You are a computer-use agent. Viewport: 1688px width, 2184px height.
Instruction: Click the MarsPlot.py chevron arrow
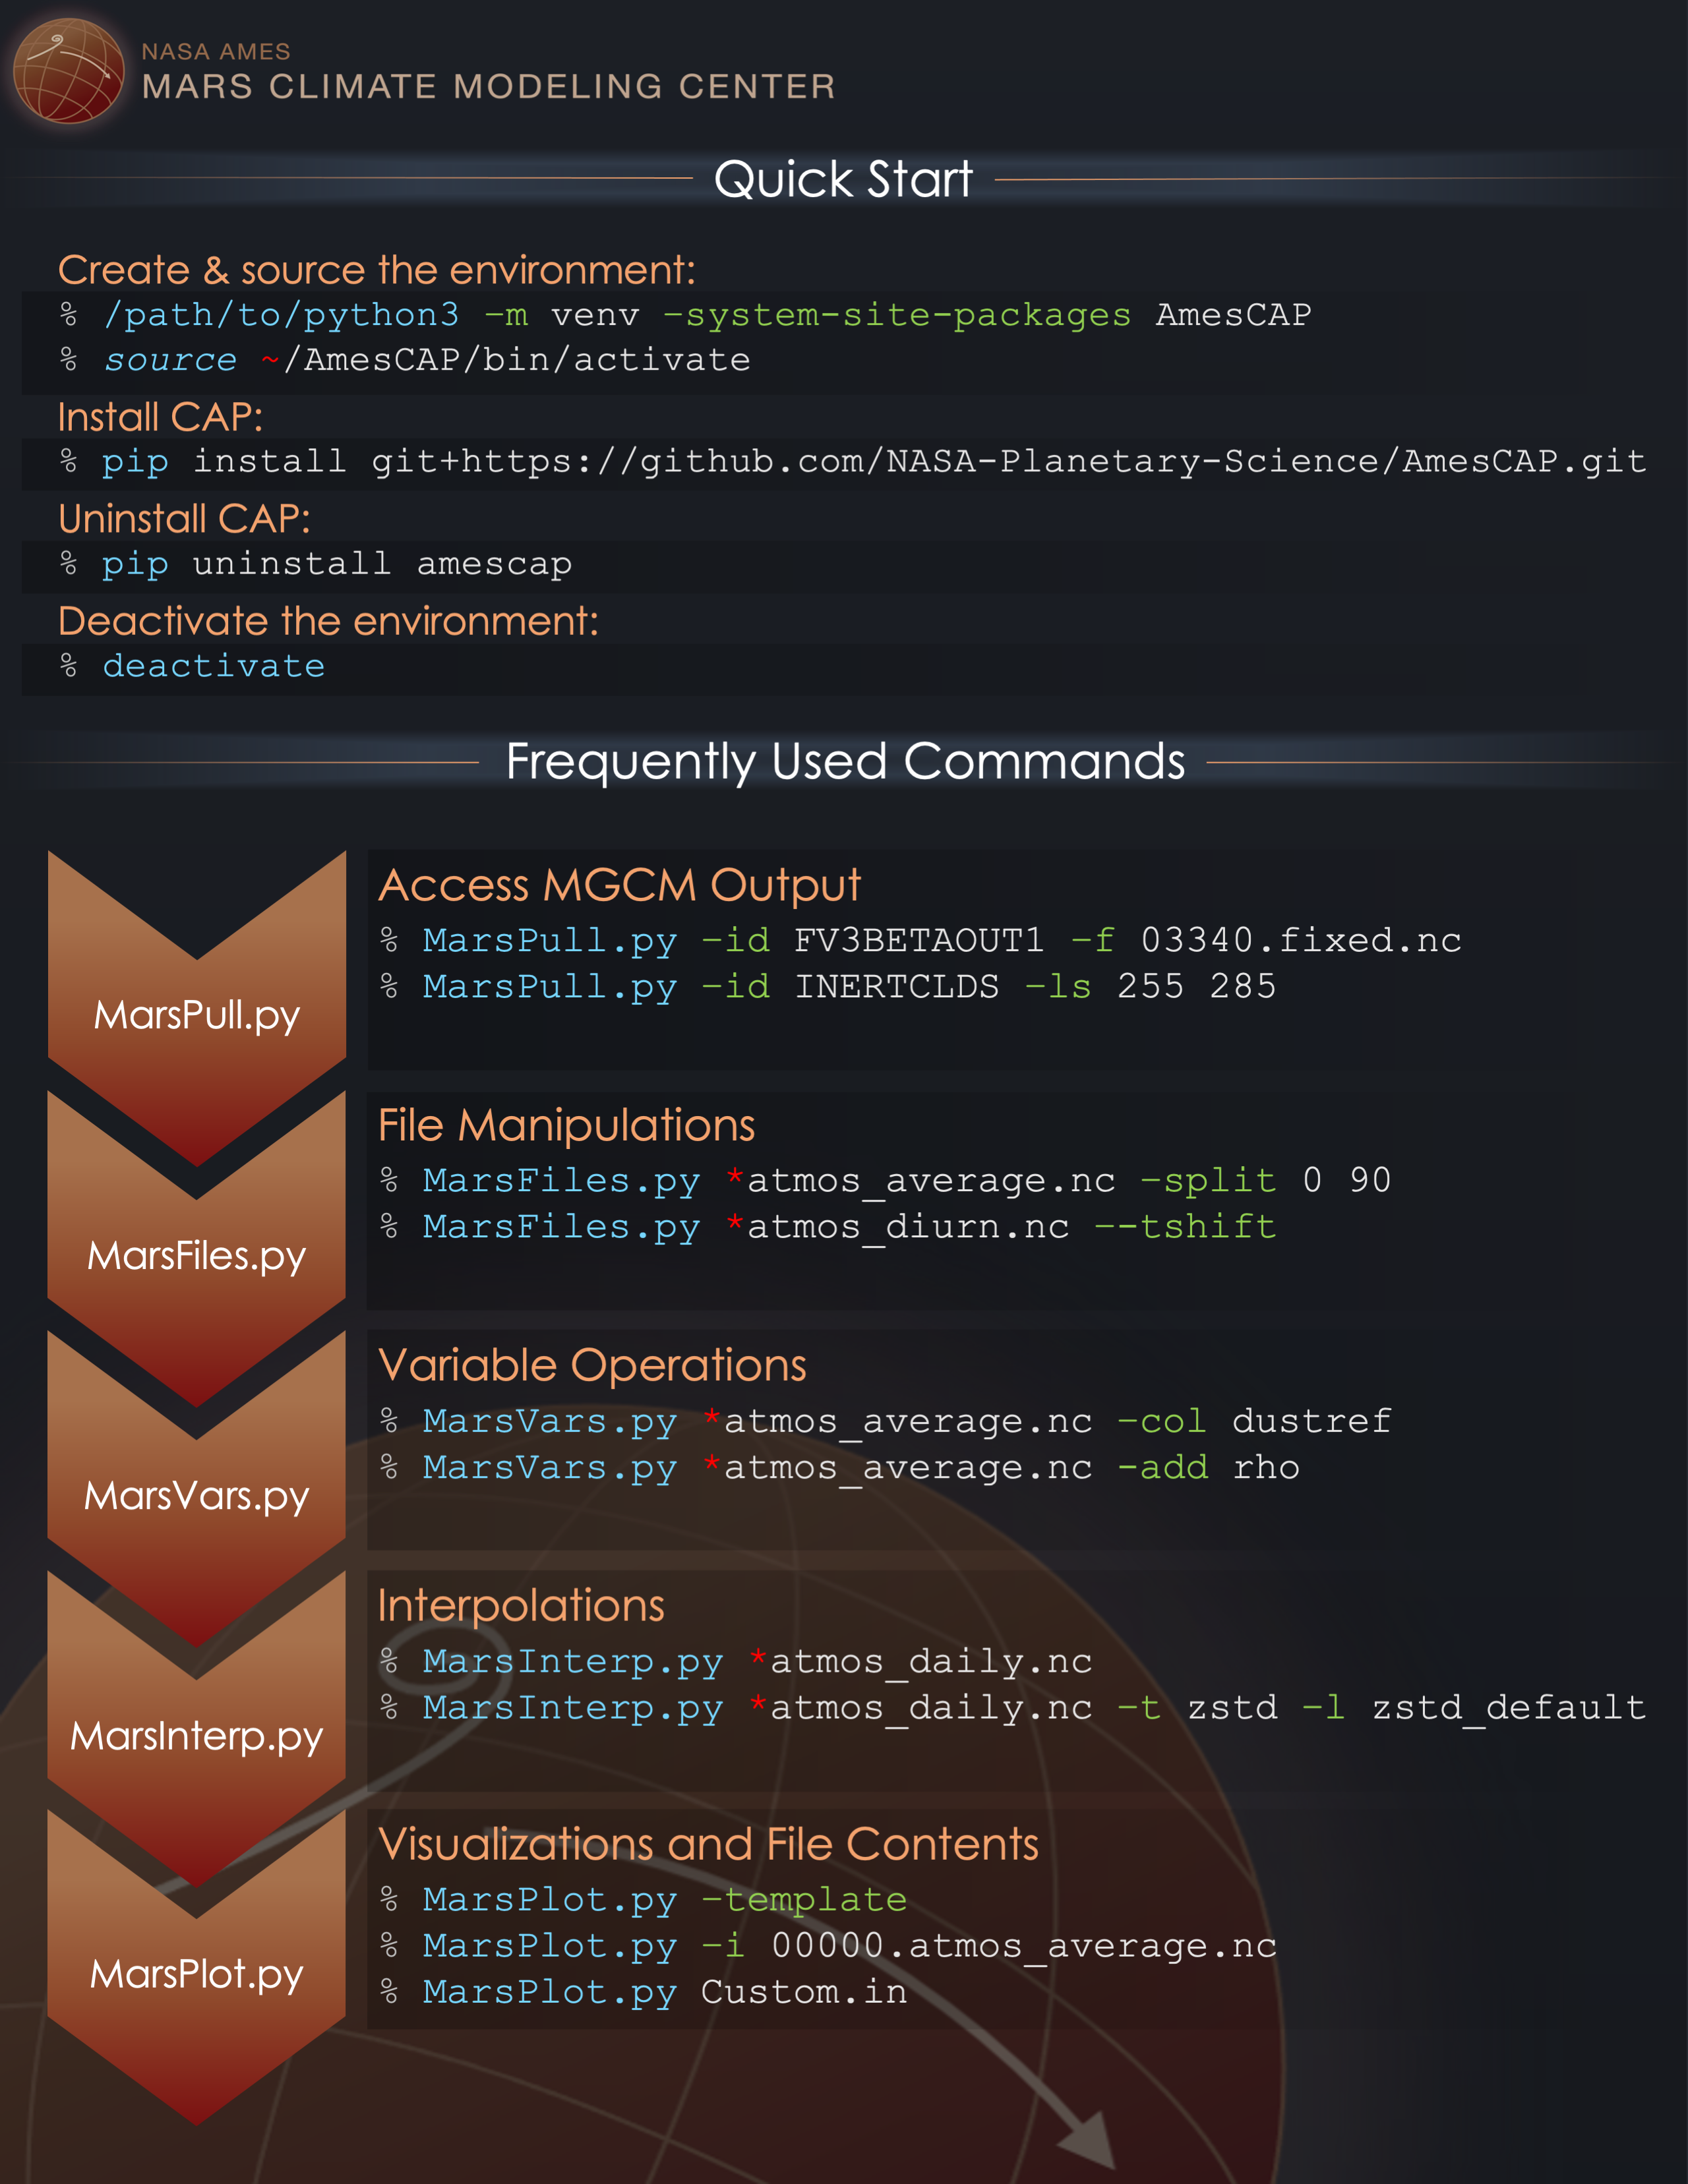pos(197,1968)
